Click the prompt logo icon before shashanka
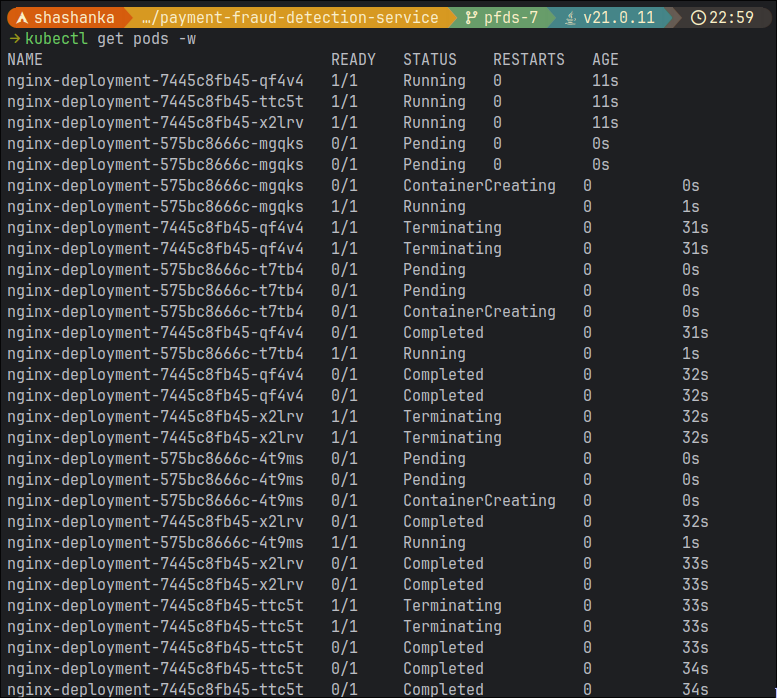 pyautogui.click(x=22, y=18)
